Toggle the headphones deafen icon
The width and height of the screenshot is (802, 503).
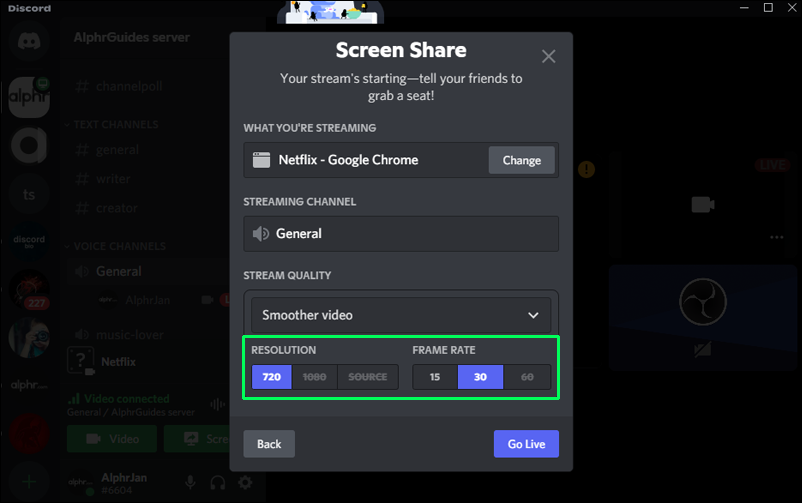(x=218, y=482)
